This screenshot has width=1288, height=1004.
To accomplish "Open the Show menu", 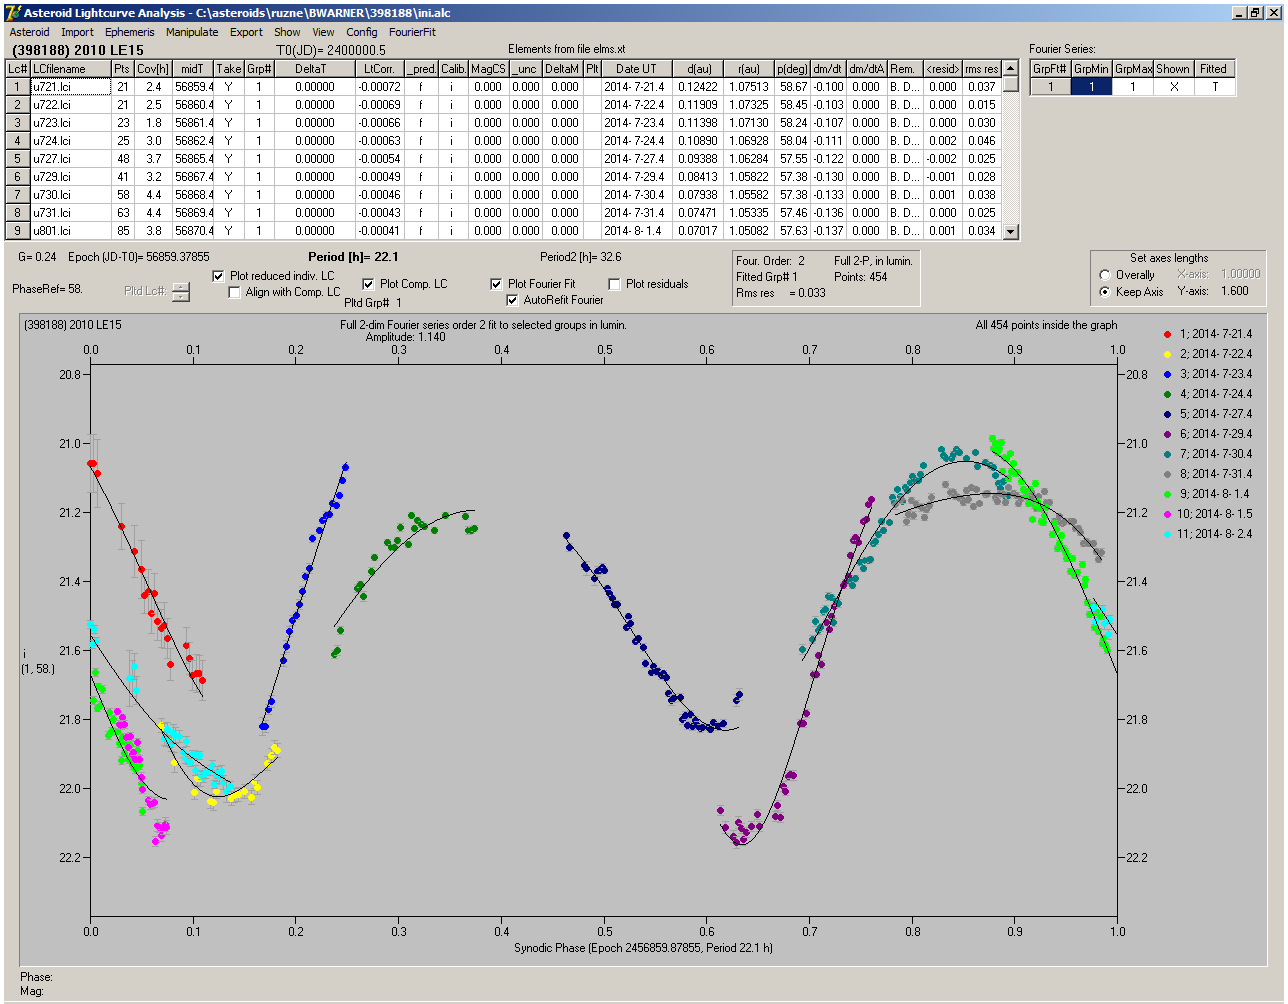I will click(x=287, y=32).
